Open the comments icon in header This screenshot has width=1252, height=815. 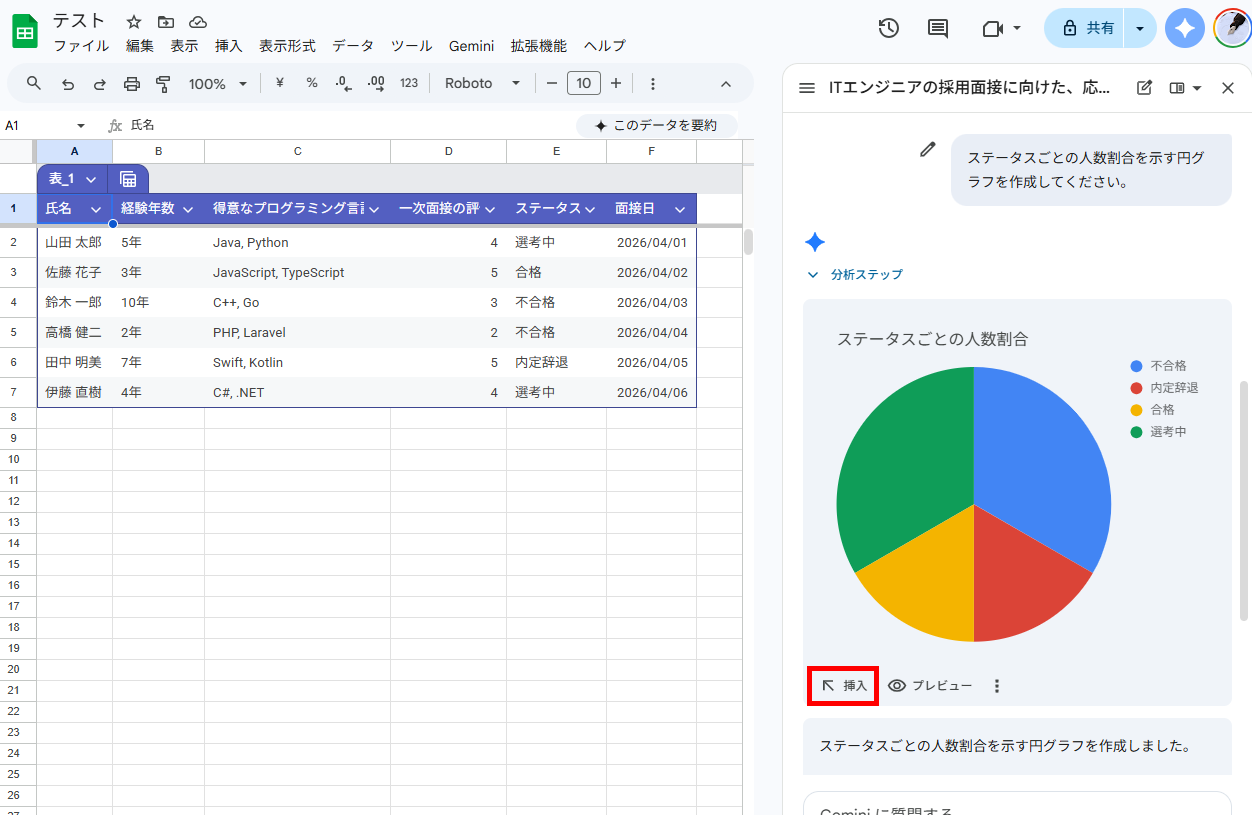pyautogui.click(x=938, y=28)
